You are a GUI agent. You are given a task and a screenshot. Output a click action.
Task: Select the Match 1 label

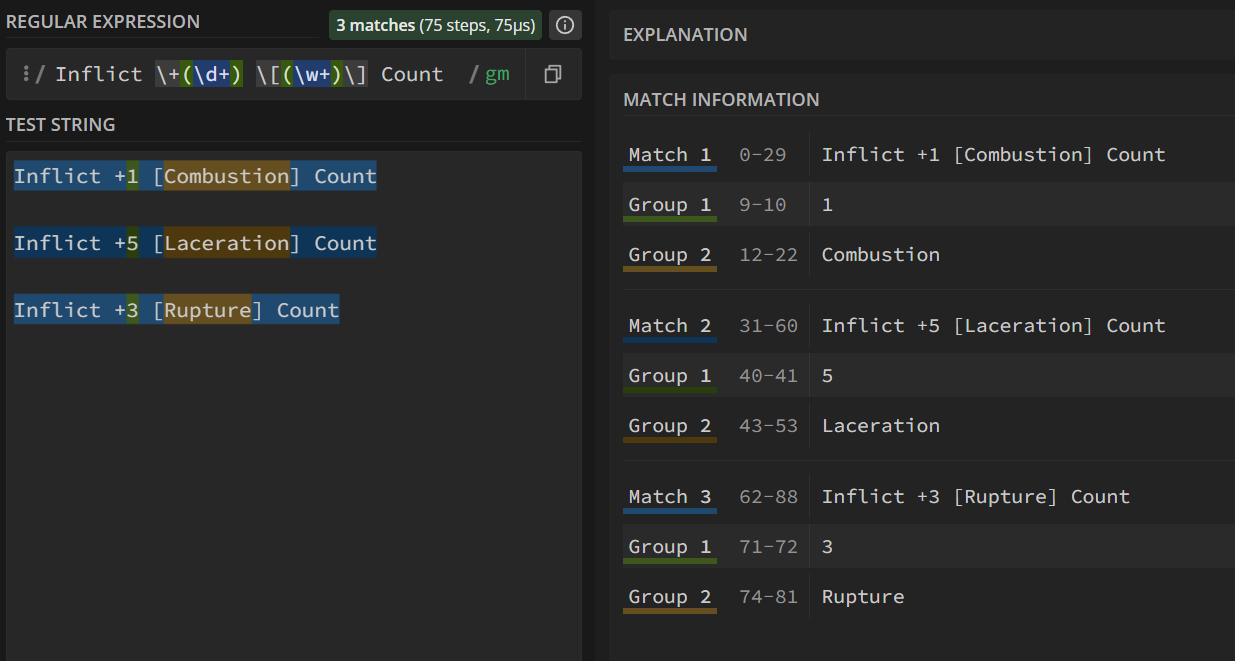[x=669, y=155]
